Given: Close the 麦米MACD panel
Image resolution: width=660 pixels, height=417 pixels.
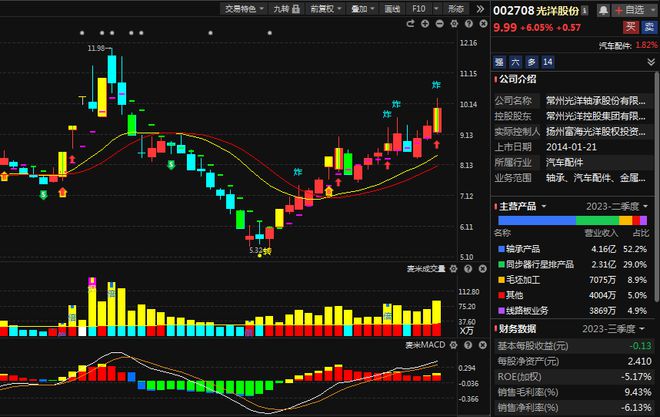Looking at the screenshot, I should click(x=483, y=345).
